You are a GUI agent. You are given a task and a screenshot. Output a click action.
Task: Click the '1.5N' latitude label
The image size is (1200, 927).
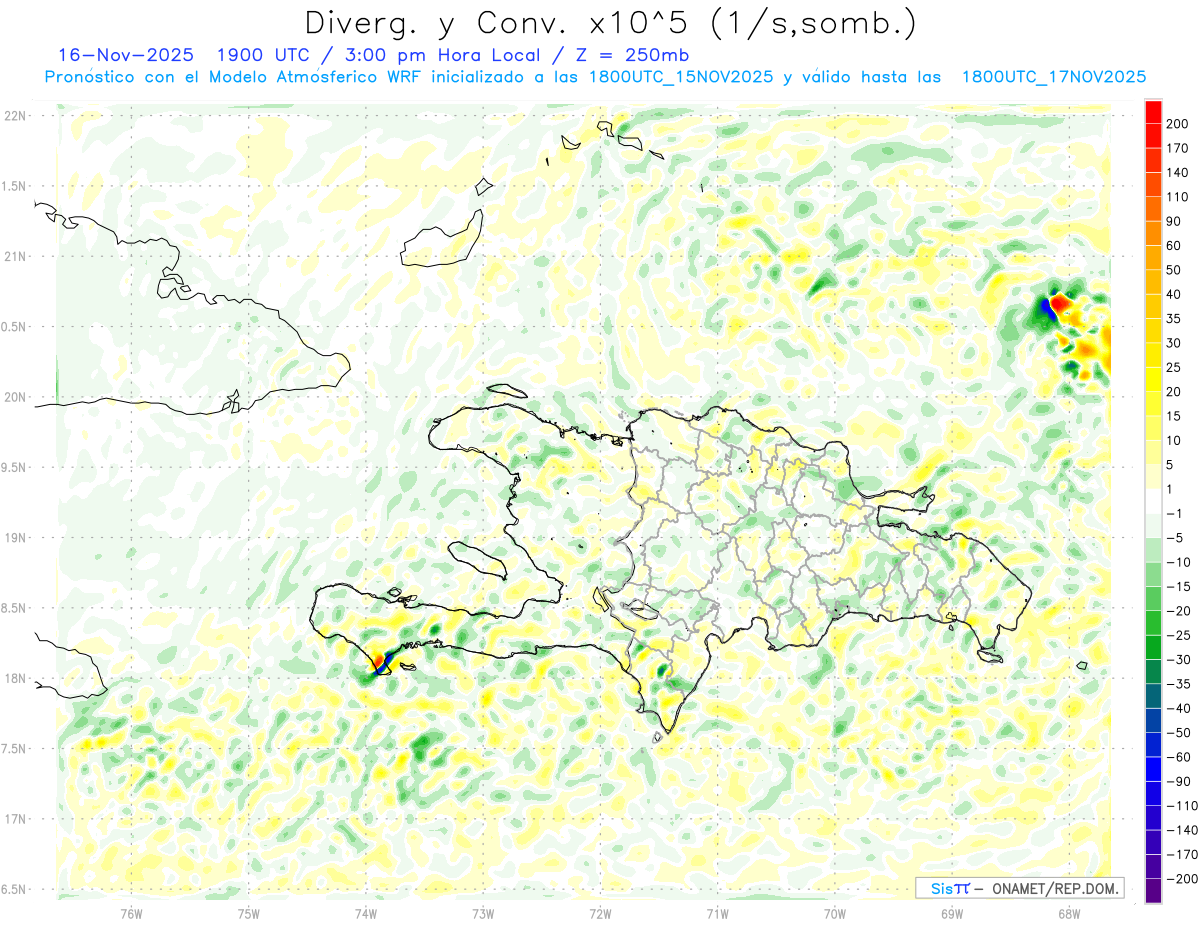point(15,186)
